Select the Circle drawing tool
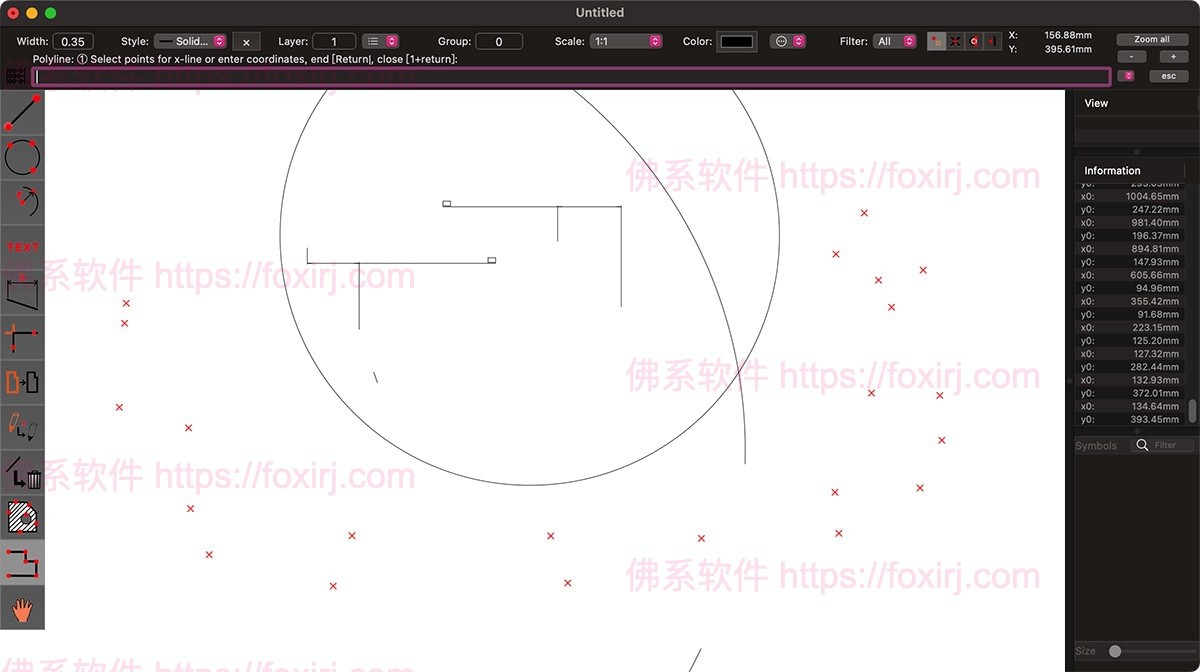 22,157
